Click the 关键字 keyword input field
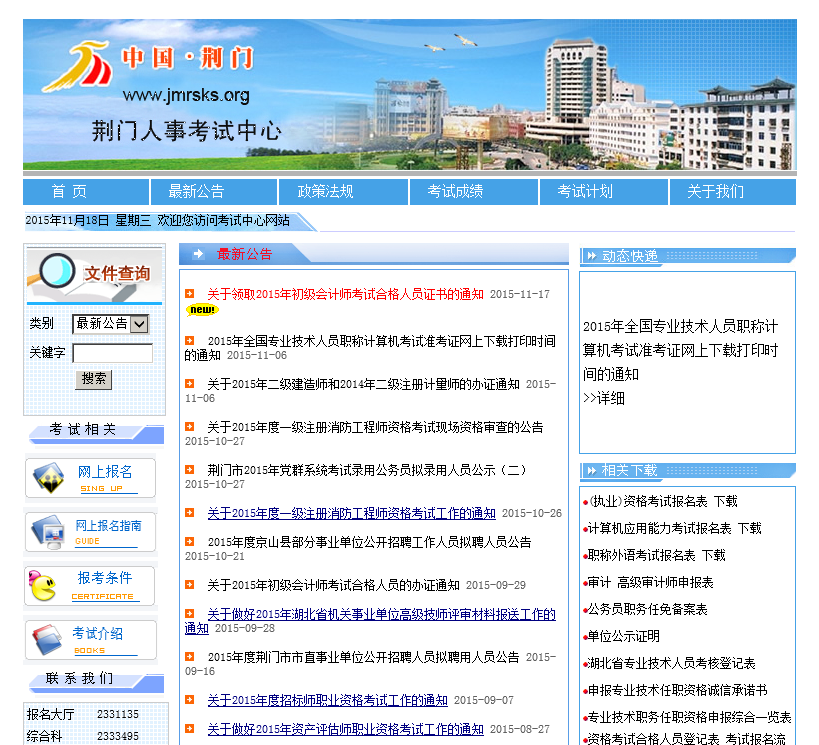The image size is (819, 745). point(112,353)
